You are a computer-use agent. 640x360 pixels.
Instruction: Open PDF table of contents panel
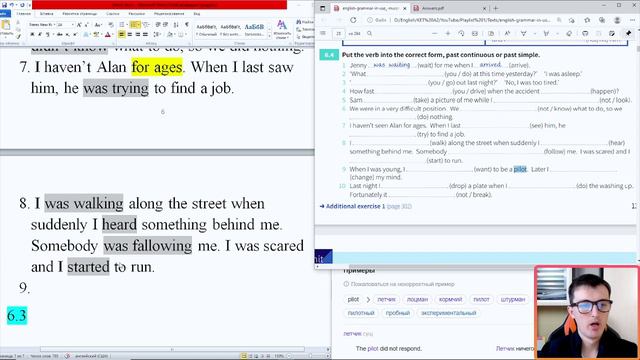click(323, 33)
